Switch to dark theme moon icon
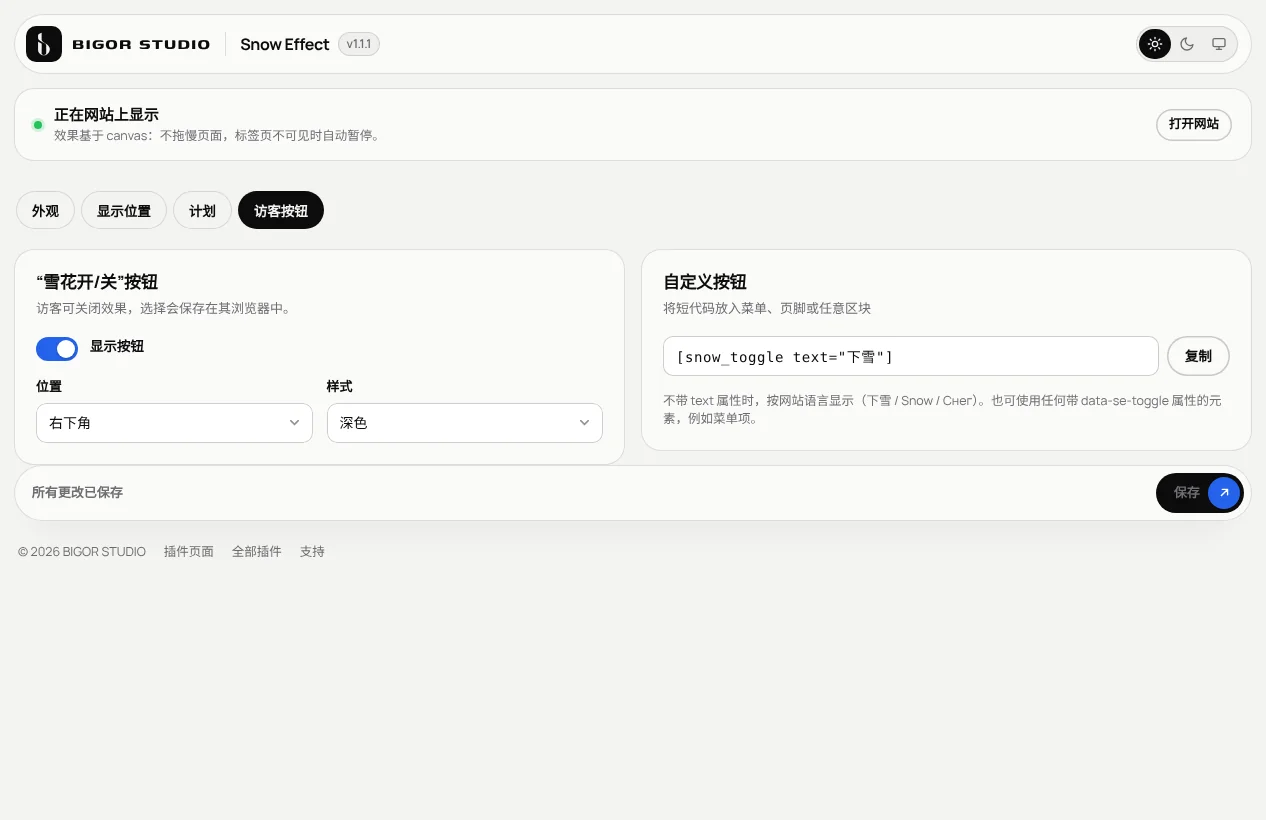This screenshot has width=1266, height=820. pos(1187,44)
